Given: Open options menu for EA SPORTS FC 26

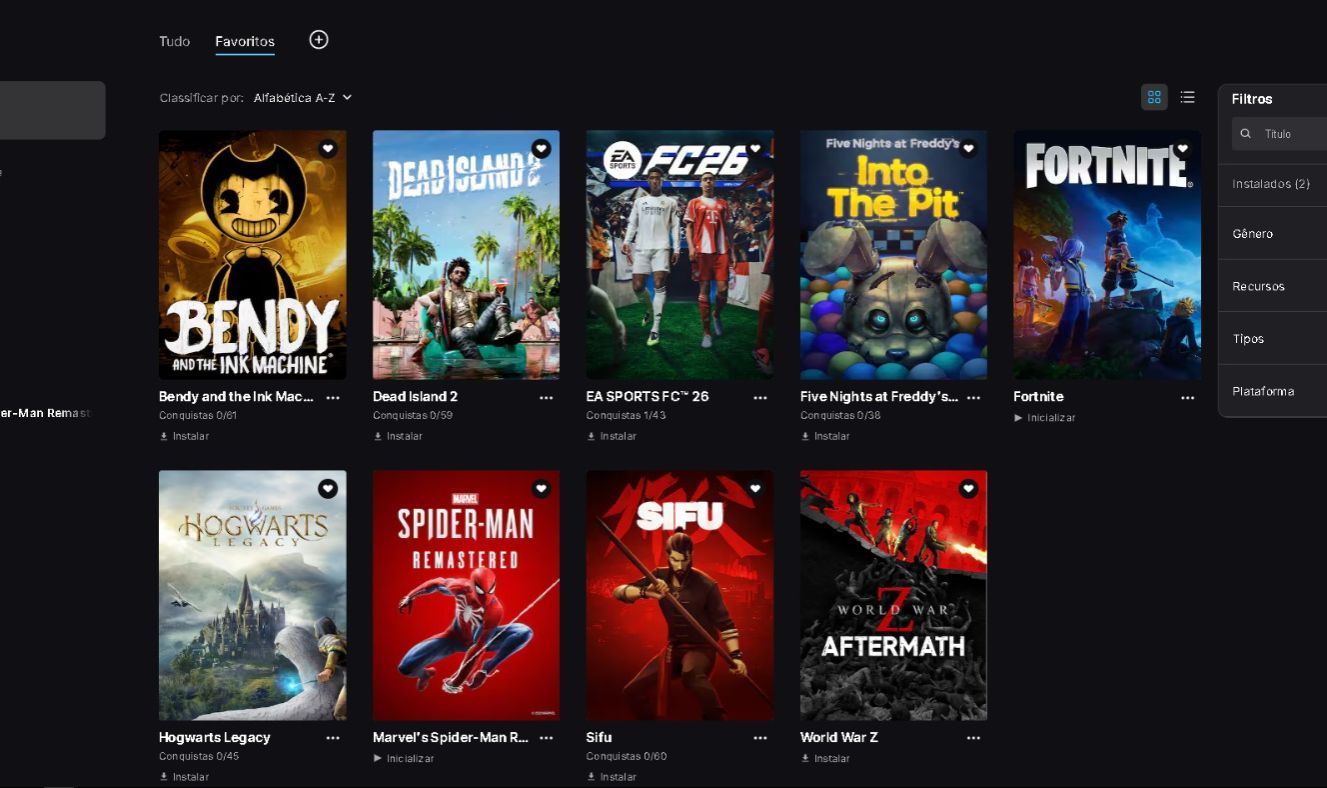Looking at the screenshot, I should pyautogui.click(x=760, y=397).
